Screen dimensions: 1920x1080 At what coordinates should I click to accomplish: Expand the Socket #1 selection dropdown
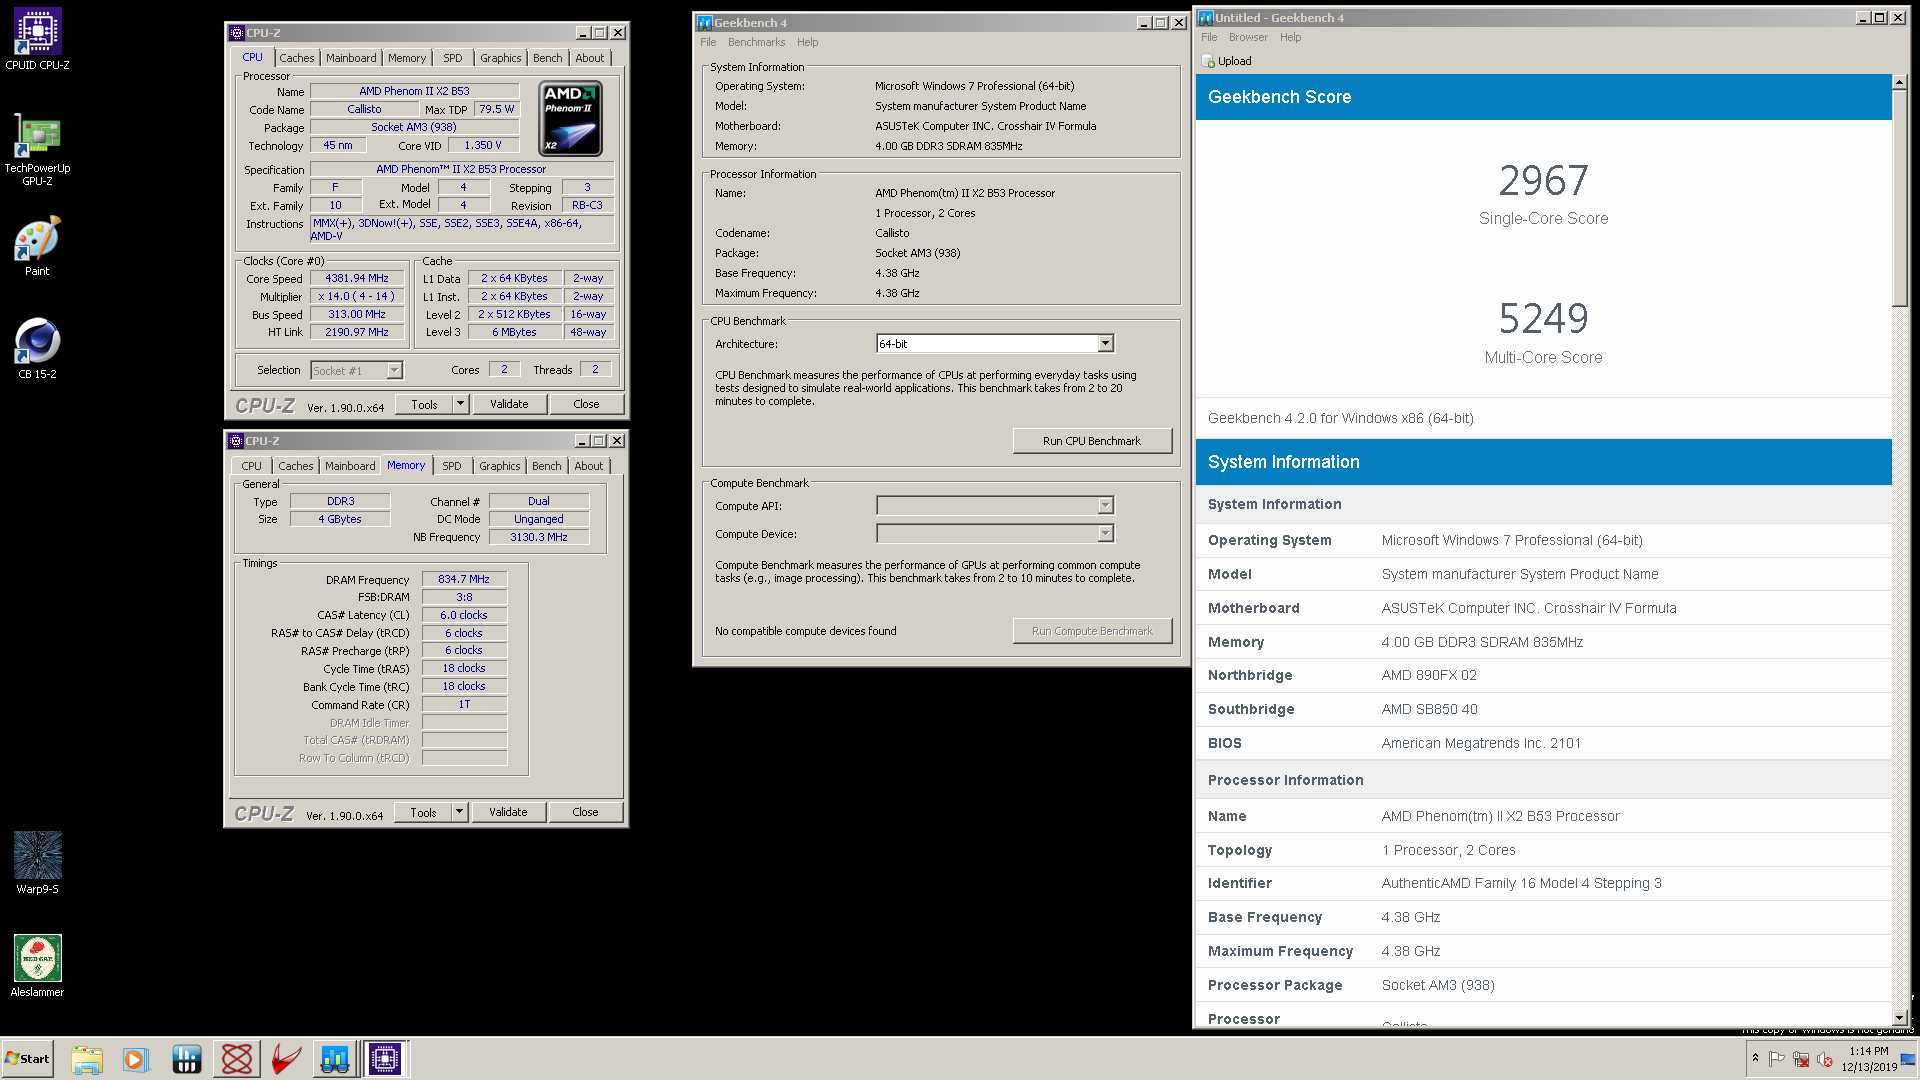pyautogui.click(x=394, y=371)
